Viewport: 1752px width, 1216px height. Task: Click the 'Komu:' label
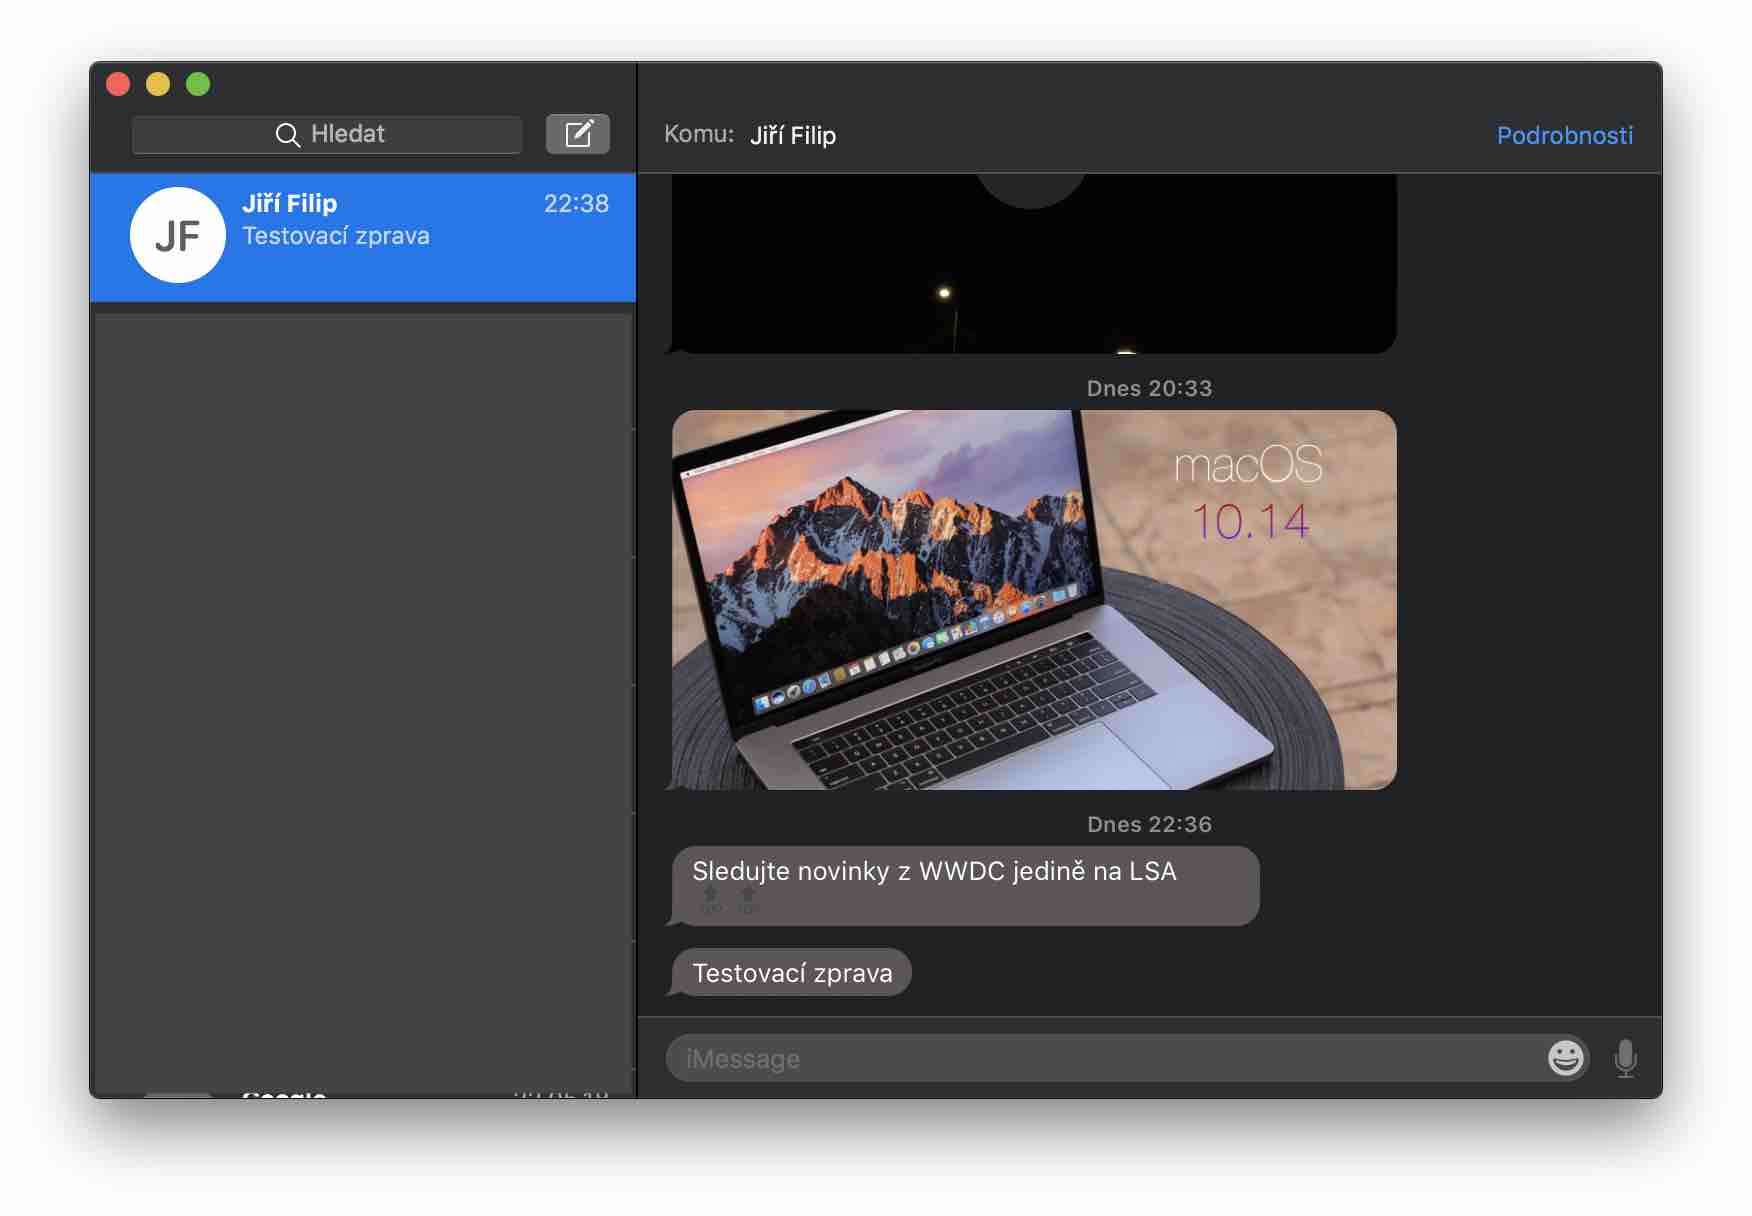click(699, 134)
